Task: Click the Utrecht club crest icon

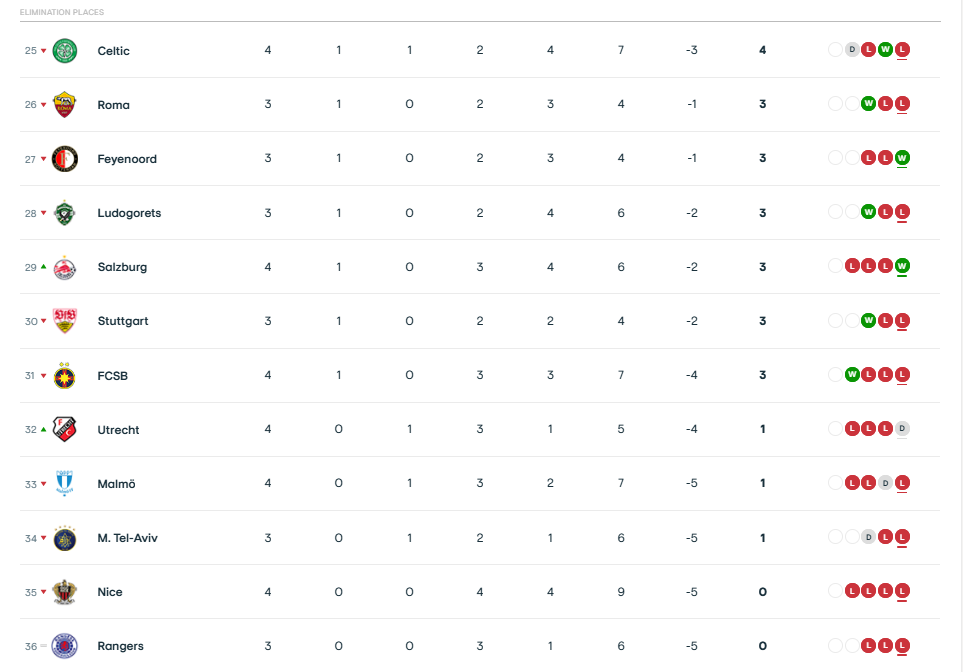Action: 65,429
